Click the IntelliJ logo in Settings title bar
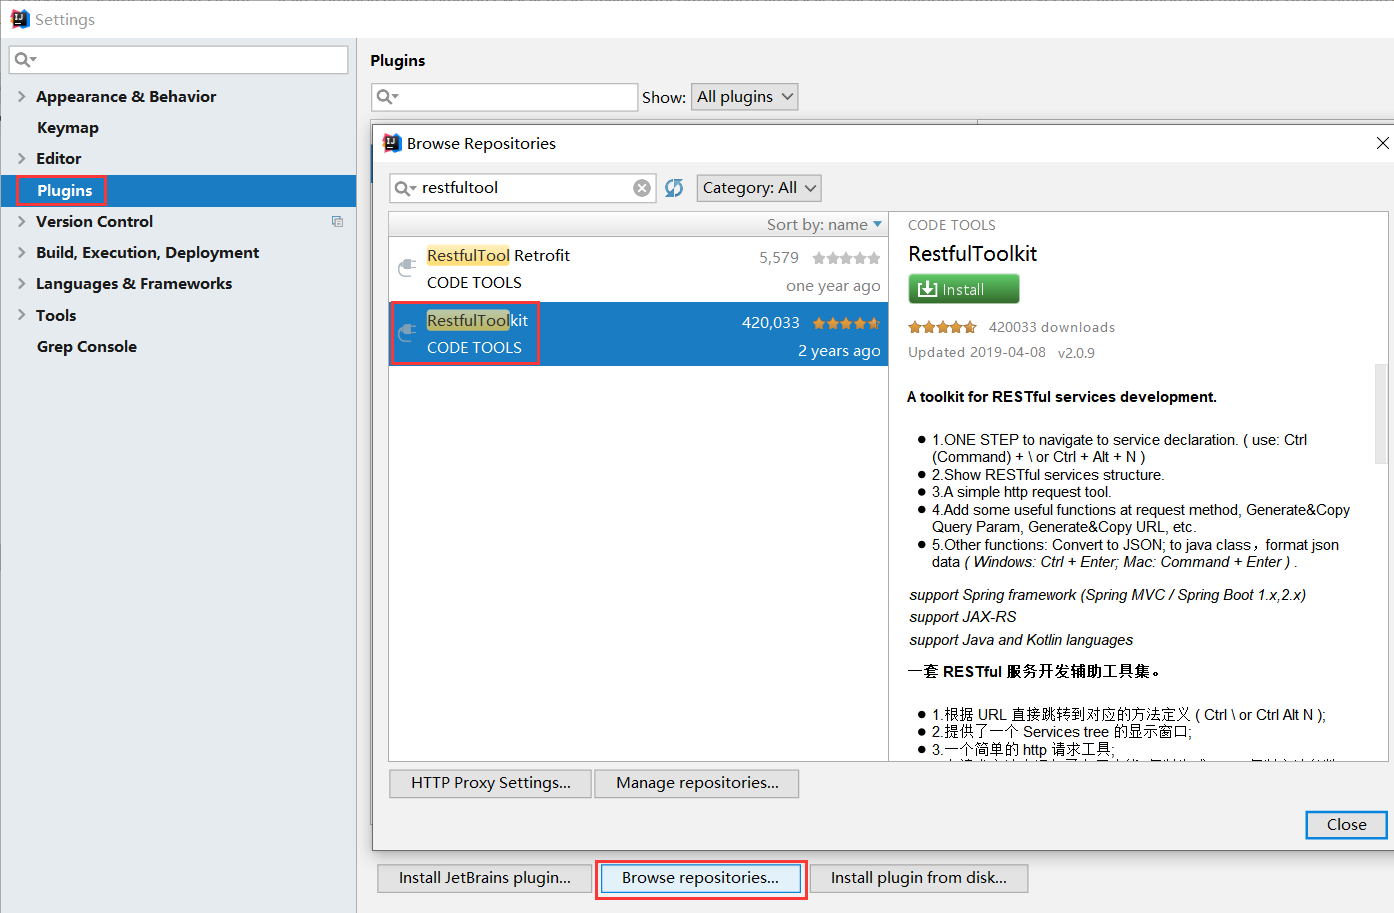The height and width of the screenshot is (913, 1394). coord(20,19)
